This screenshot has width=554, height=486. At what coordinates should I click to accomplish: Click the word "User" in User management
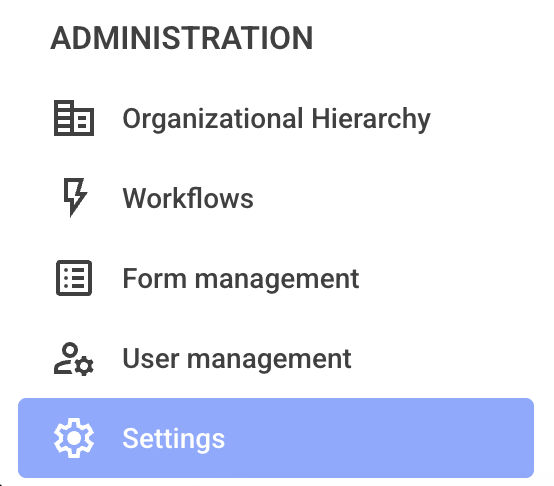click(x=151, y=358)
